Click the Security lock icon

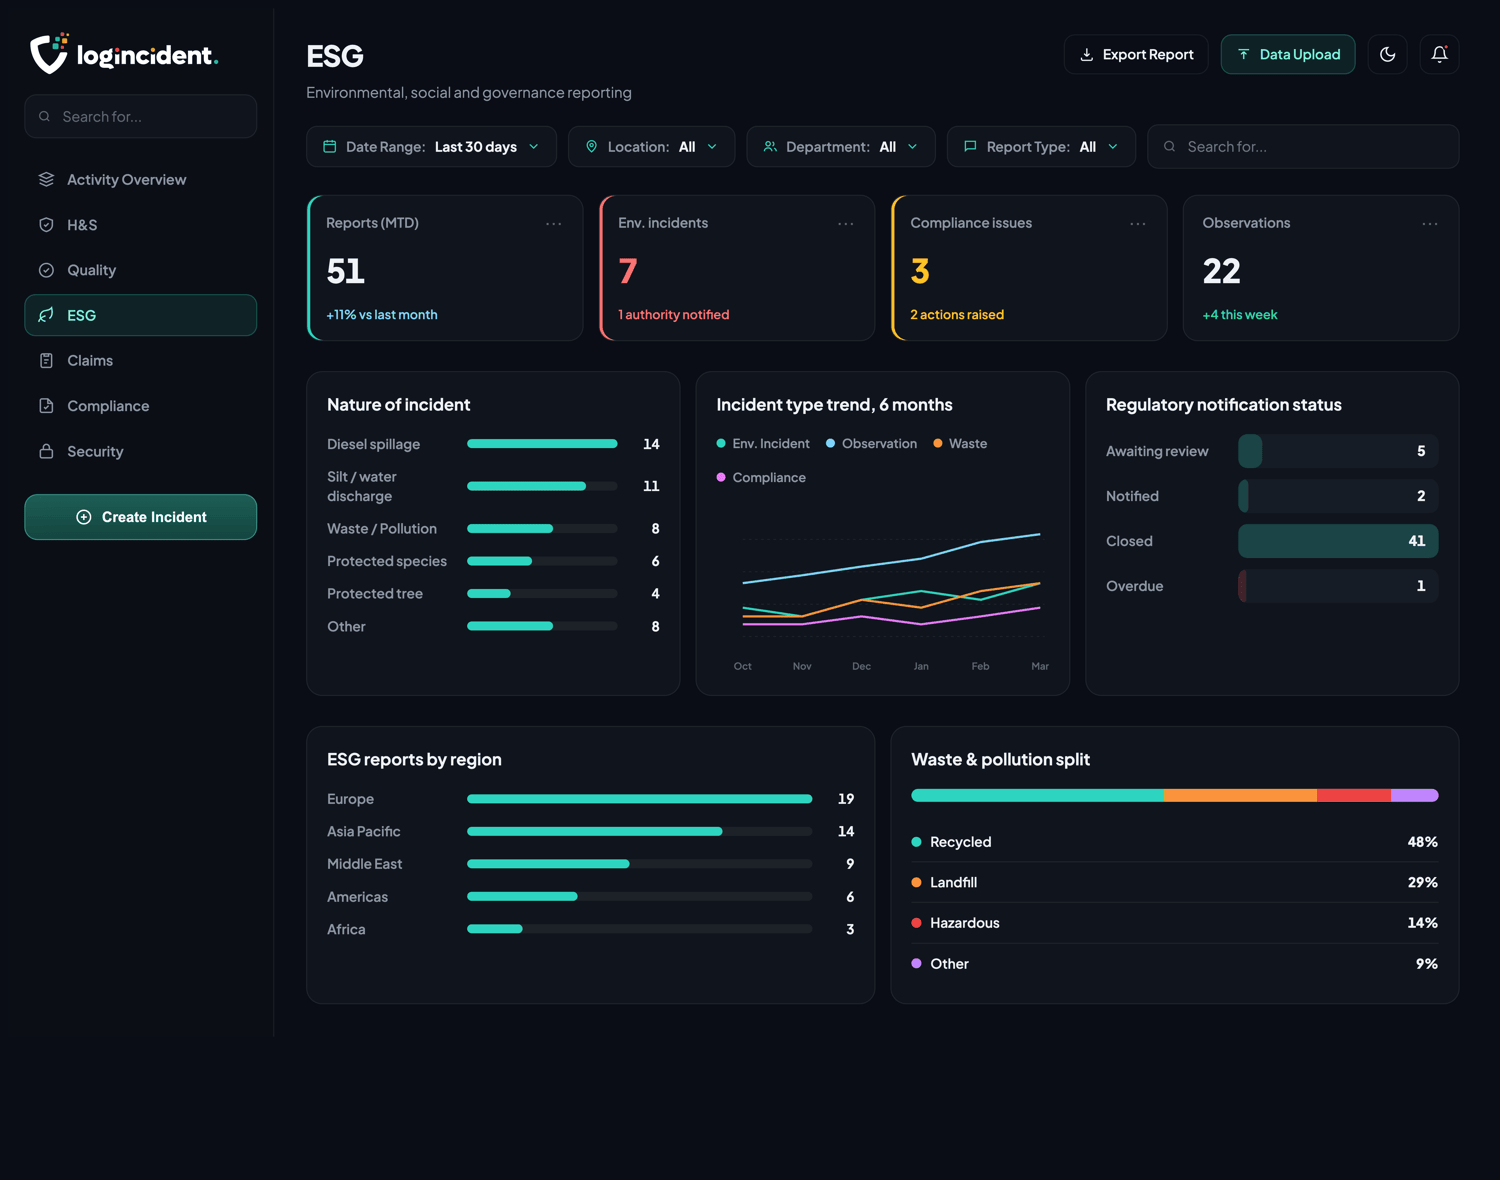[x=46, y=451]
